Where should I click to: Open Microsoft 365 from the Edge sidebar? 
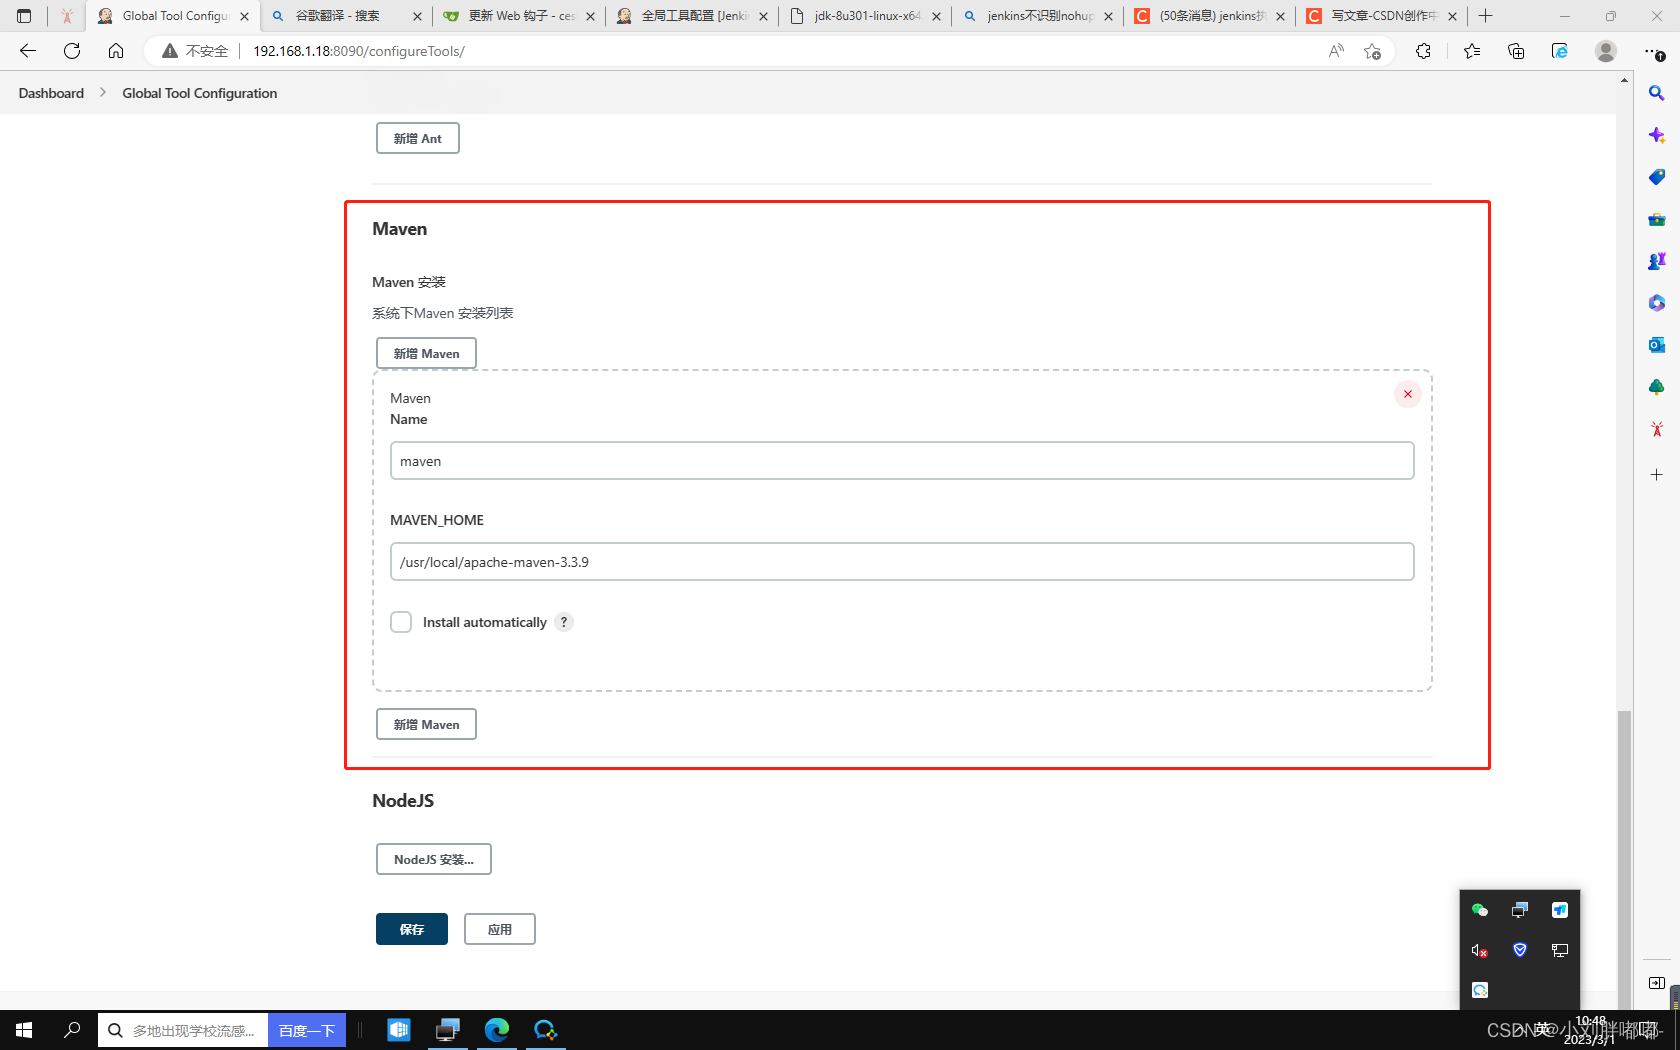pyautogui.click(x=1657, y=303)
